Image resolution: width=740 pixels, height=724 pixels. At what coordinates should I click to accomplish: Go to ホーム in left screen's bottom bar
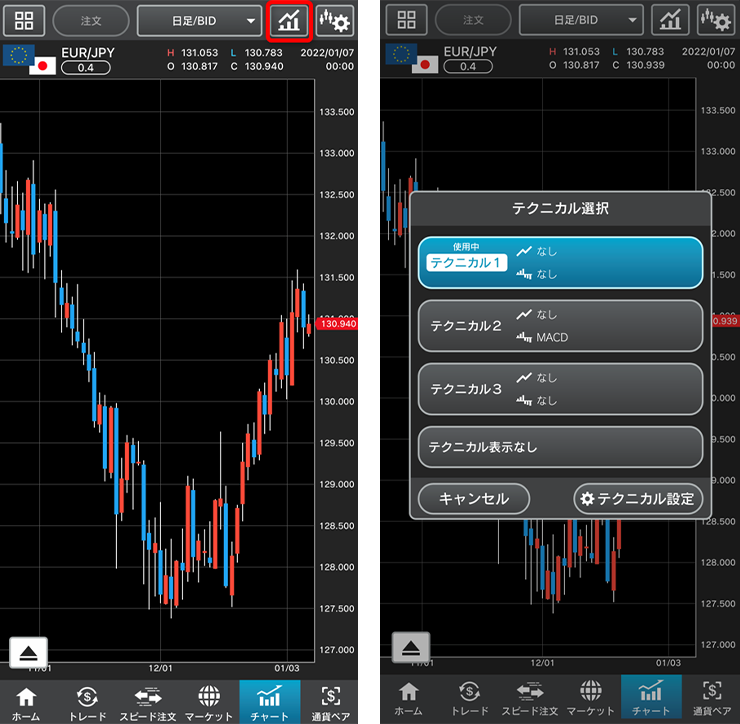coord(26,702)
